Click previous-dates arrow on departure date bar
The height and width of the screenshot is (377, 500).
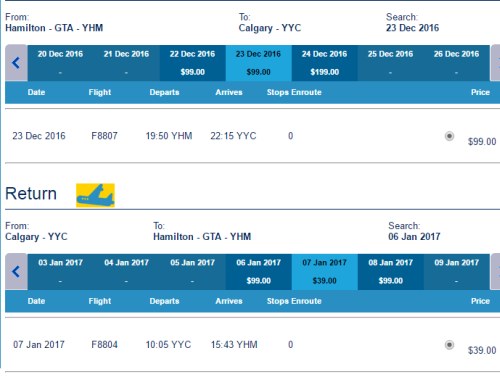pyautogui.click(x=16, y=63)
